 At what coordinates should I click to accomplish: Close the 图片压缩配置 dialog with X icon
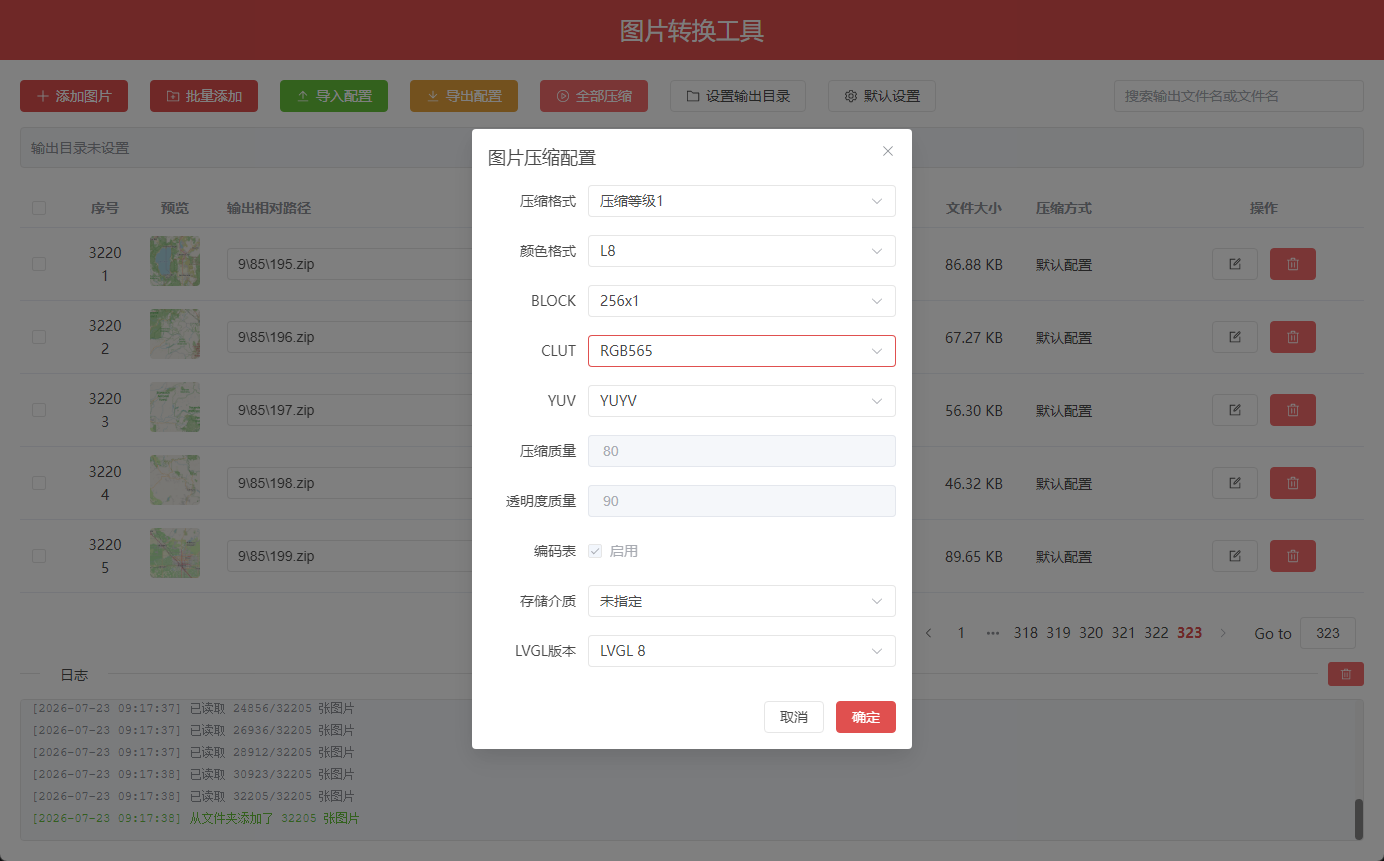pyautogui.click(x=887, y=151)
